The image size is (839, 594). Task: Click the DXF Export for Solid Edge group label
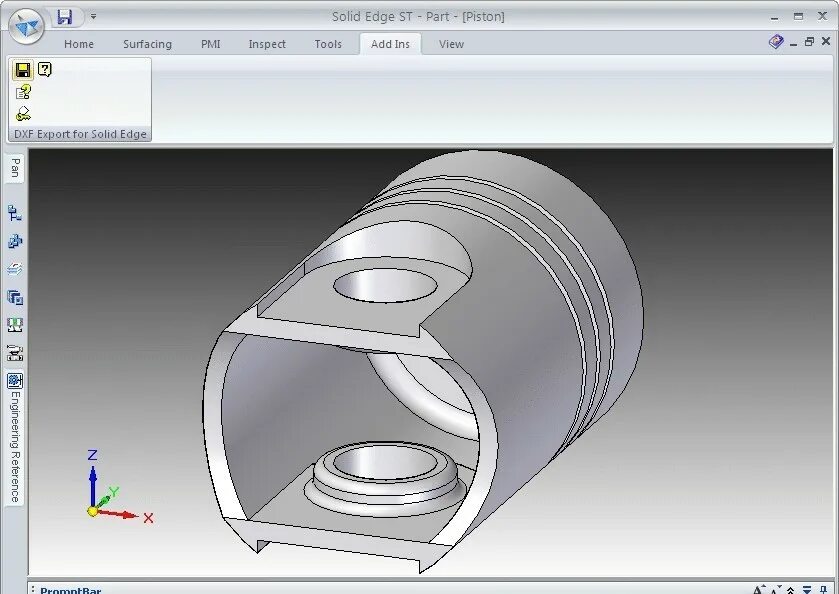79,133
